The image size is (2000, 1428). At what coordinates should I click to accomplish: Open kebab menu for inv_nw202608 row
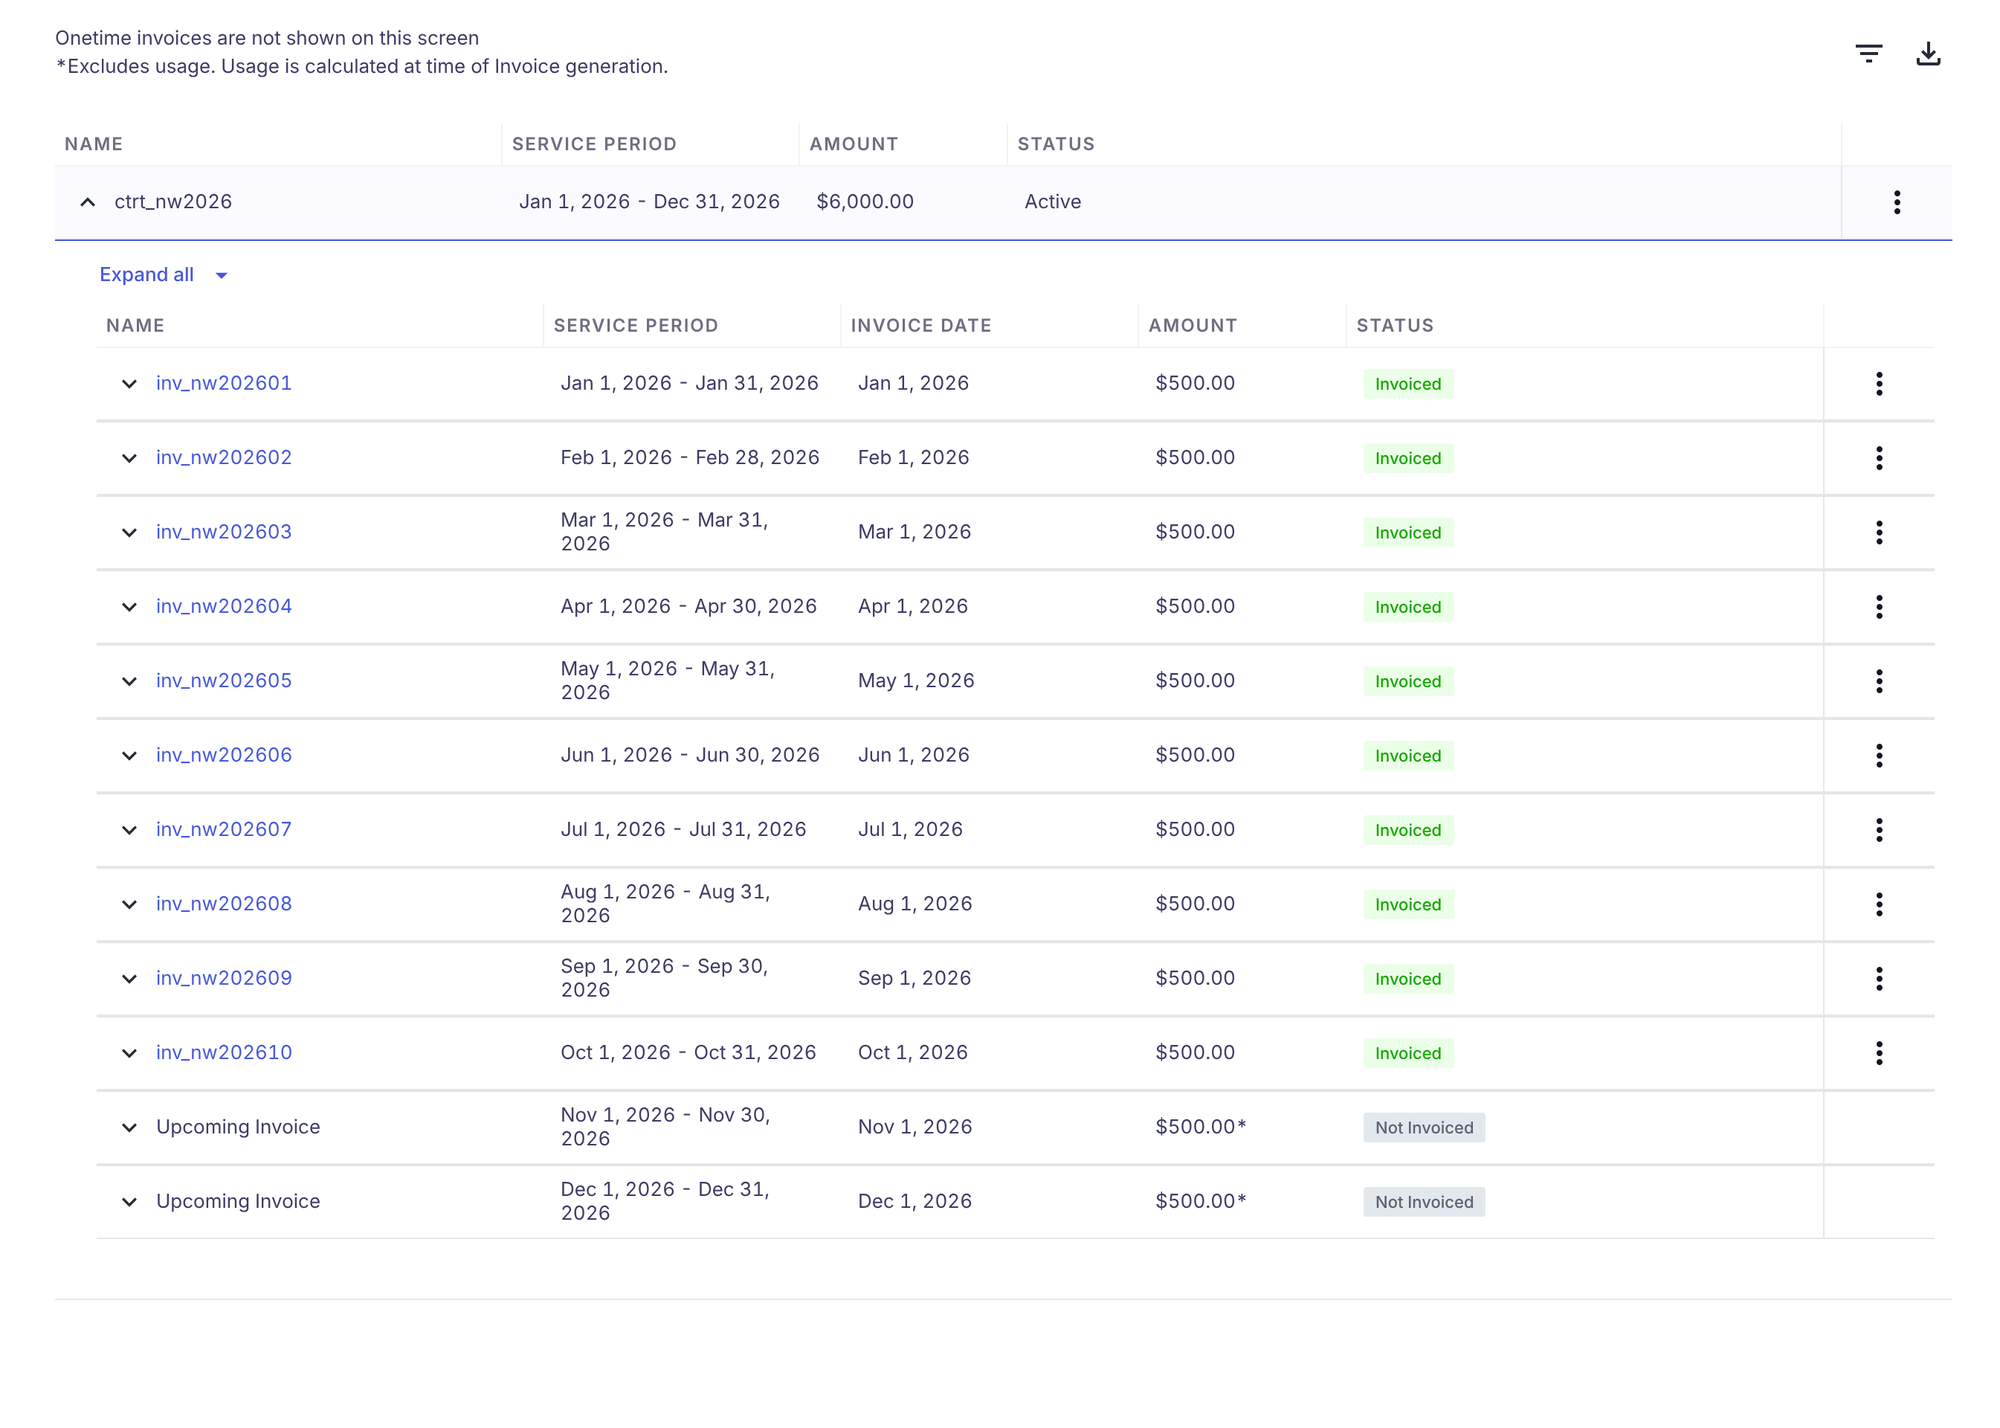click(x=1879, y=904)
